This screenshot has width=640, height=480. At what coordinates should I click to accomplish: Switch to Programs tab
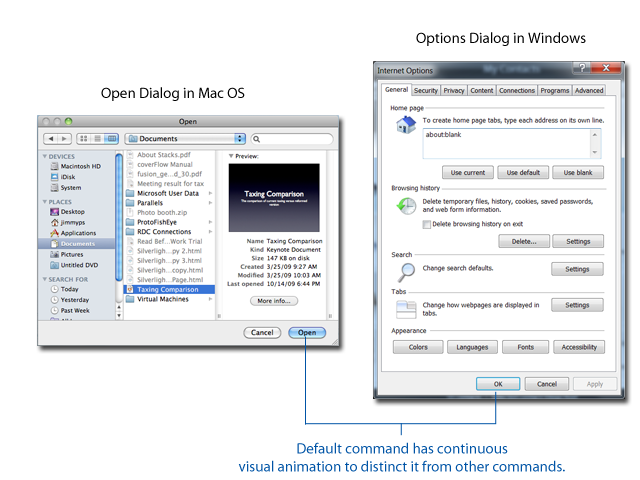click(555, 91)
